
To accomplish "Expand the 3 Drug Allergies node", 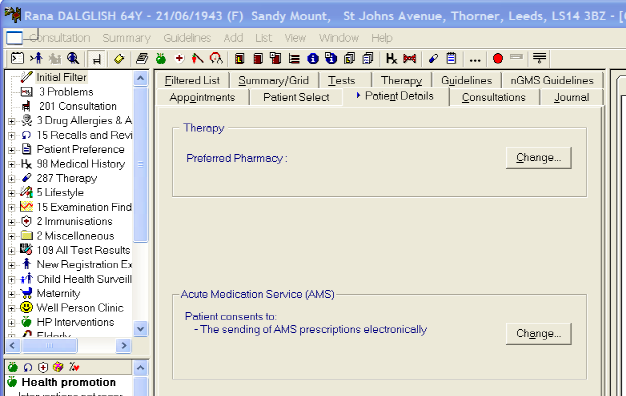I will 12,121.
